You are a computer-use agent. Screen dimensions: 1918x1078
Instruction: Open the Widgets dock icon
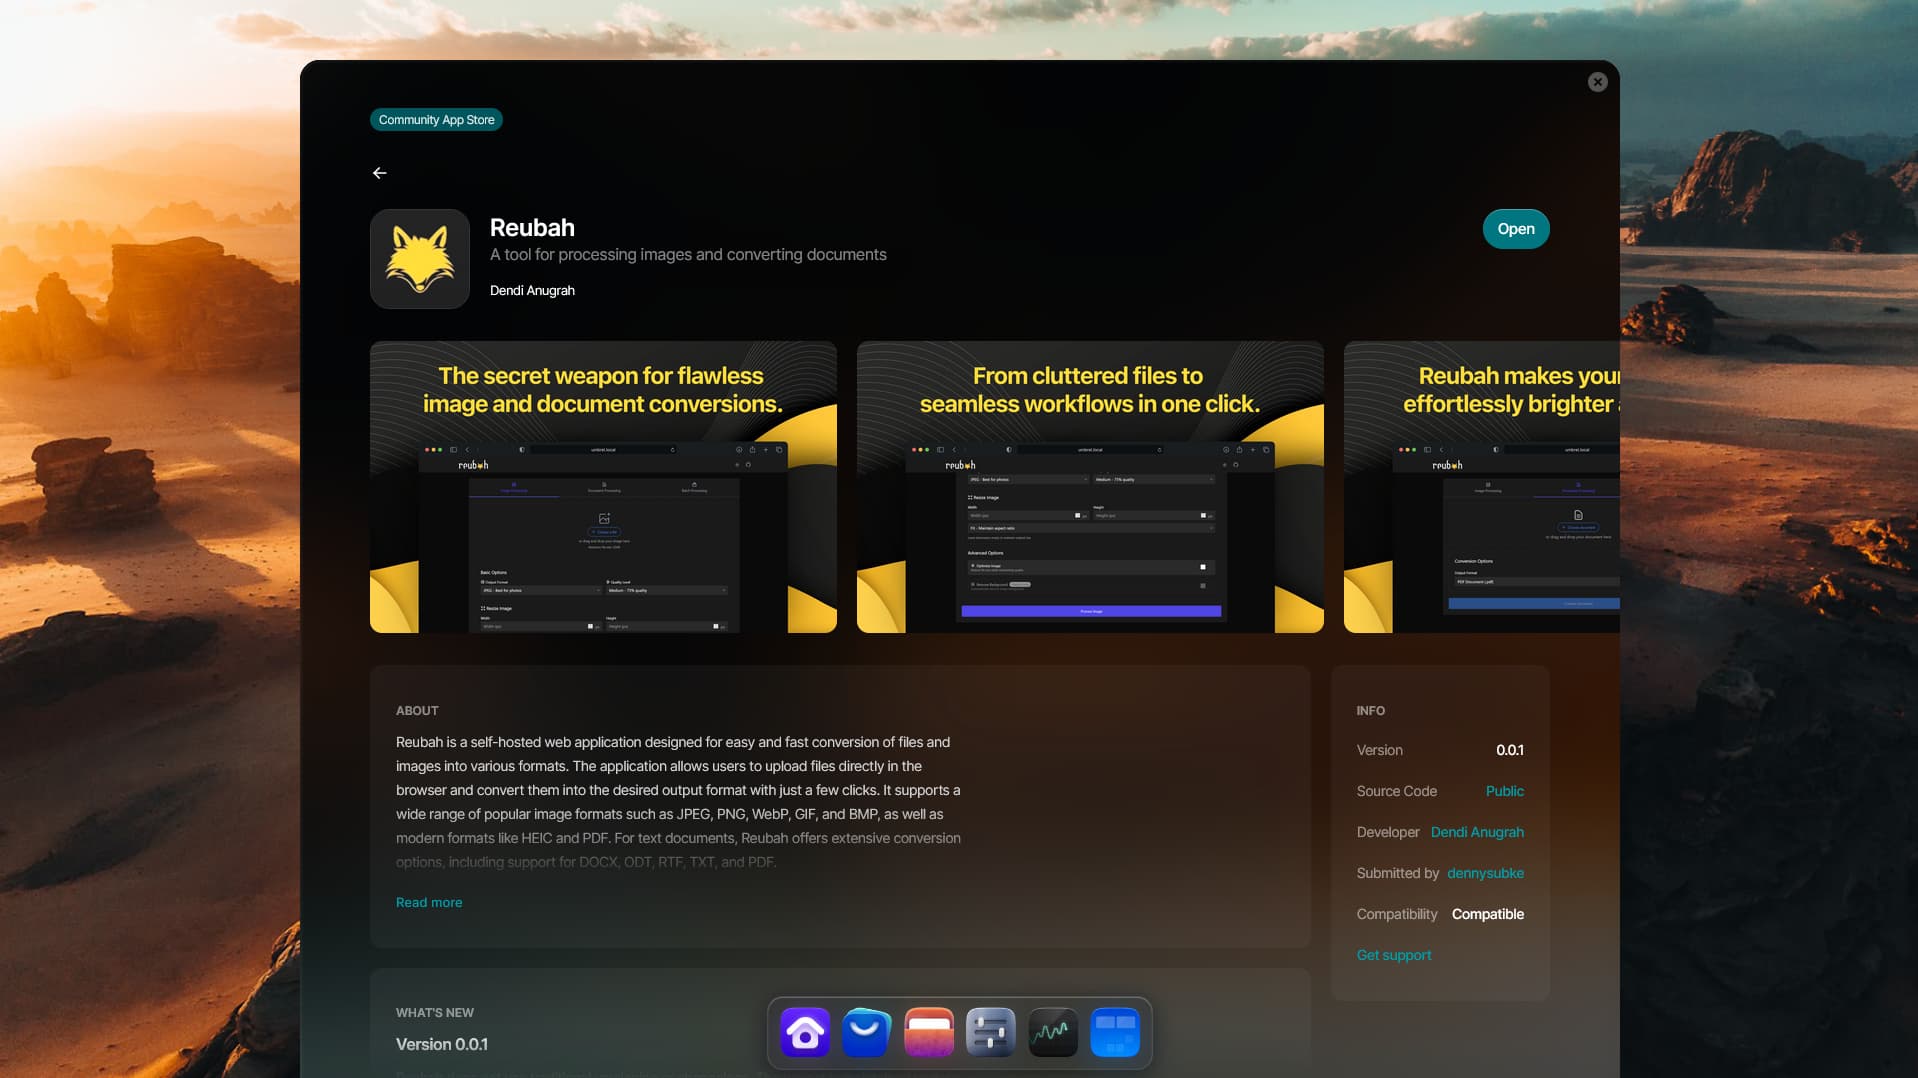click(x=1115, y=1033)
